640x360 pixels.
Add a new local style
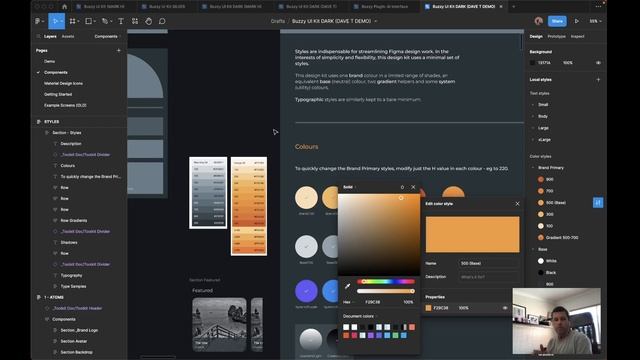598,80
